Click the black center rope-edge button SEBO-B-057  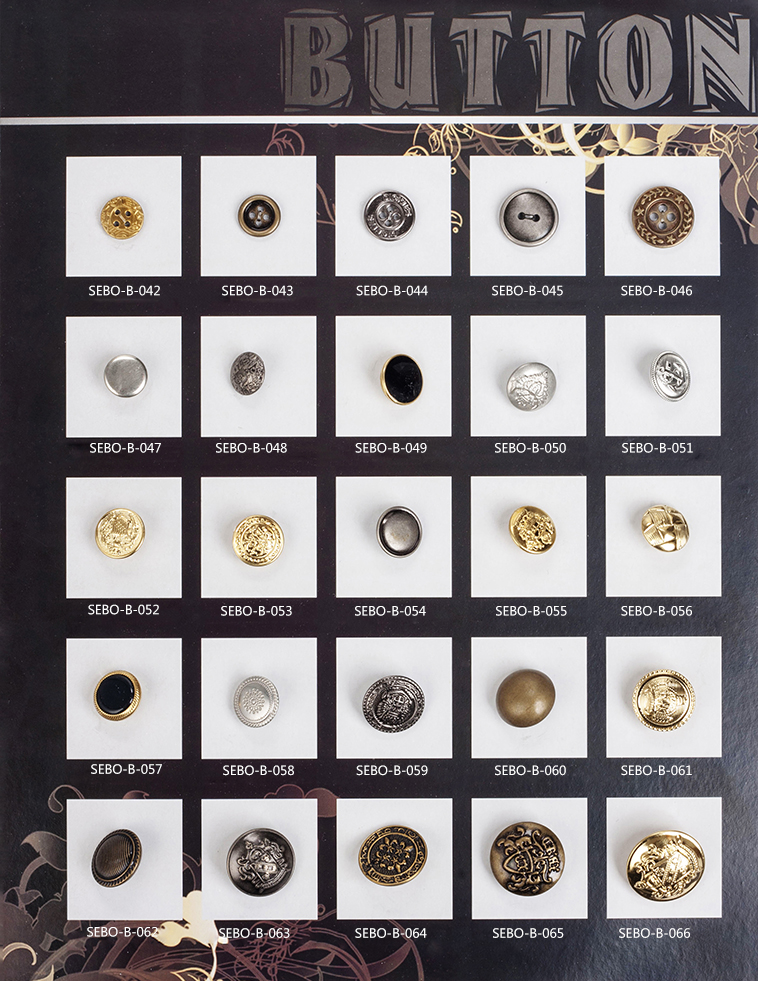coord(117,695)
